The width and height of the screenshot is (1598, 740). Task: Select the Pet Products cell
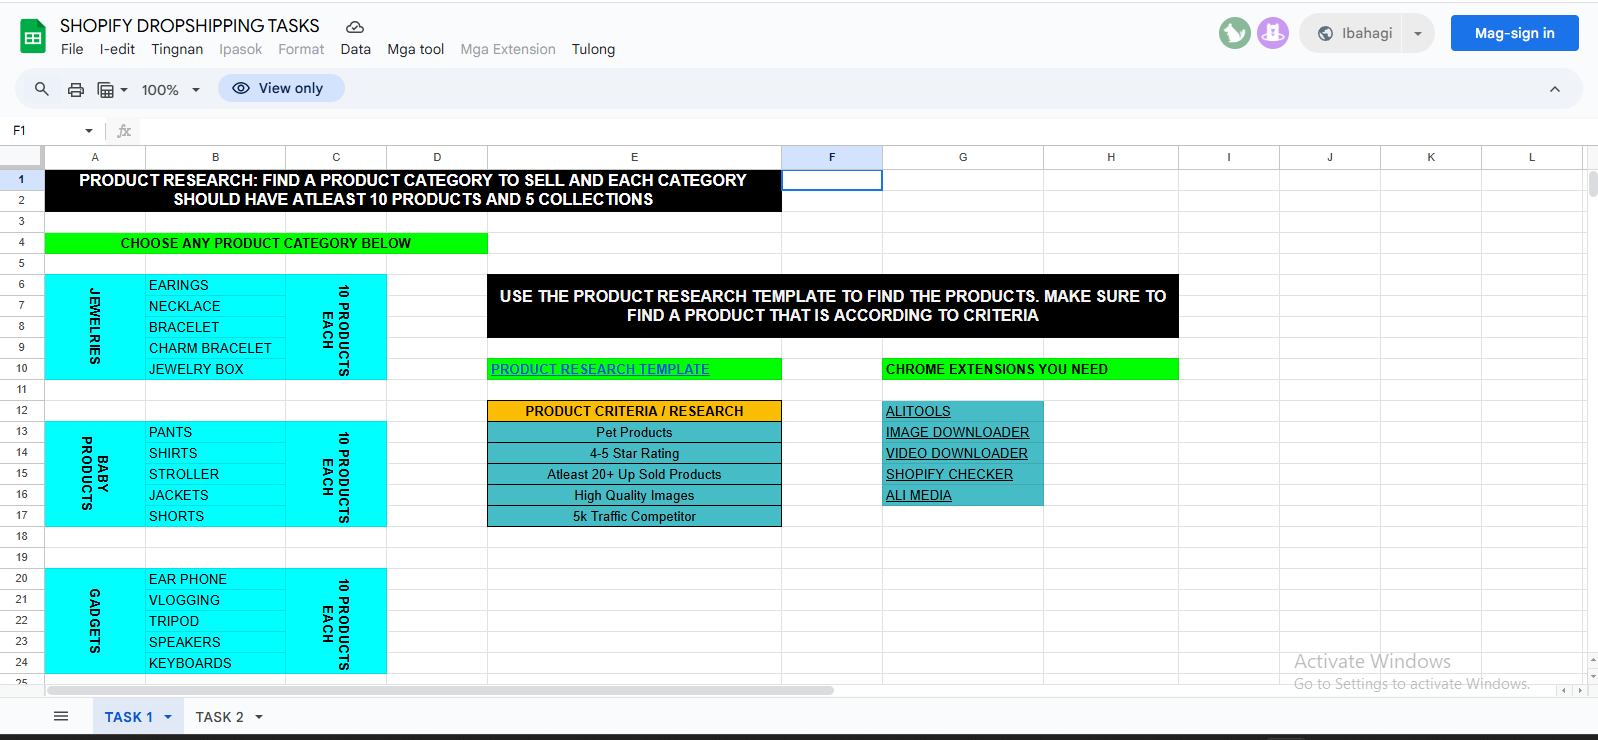[x=634, y=432]
